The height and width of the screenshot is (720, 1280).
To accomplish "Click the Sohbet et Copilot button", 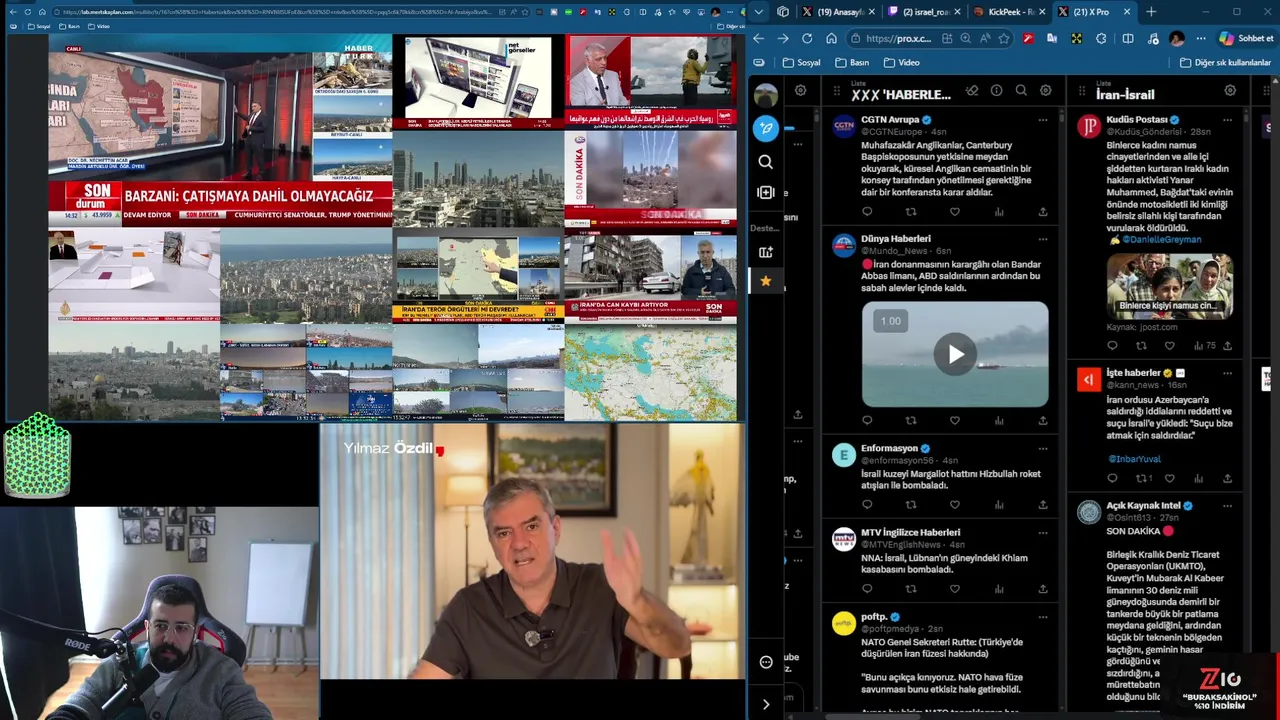I will (1246, 38).
